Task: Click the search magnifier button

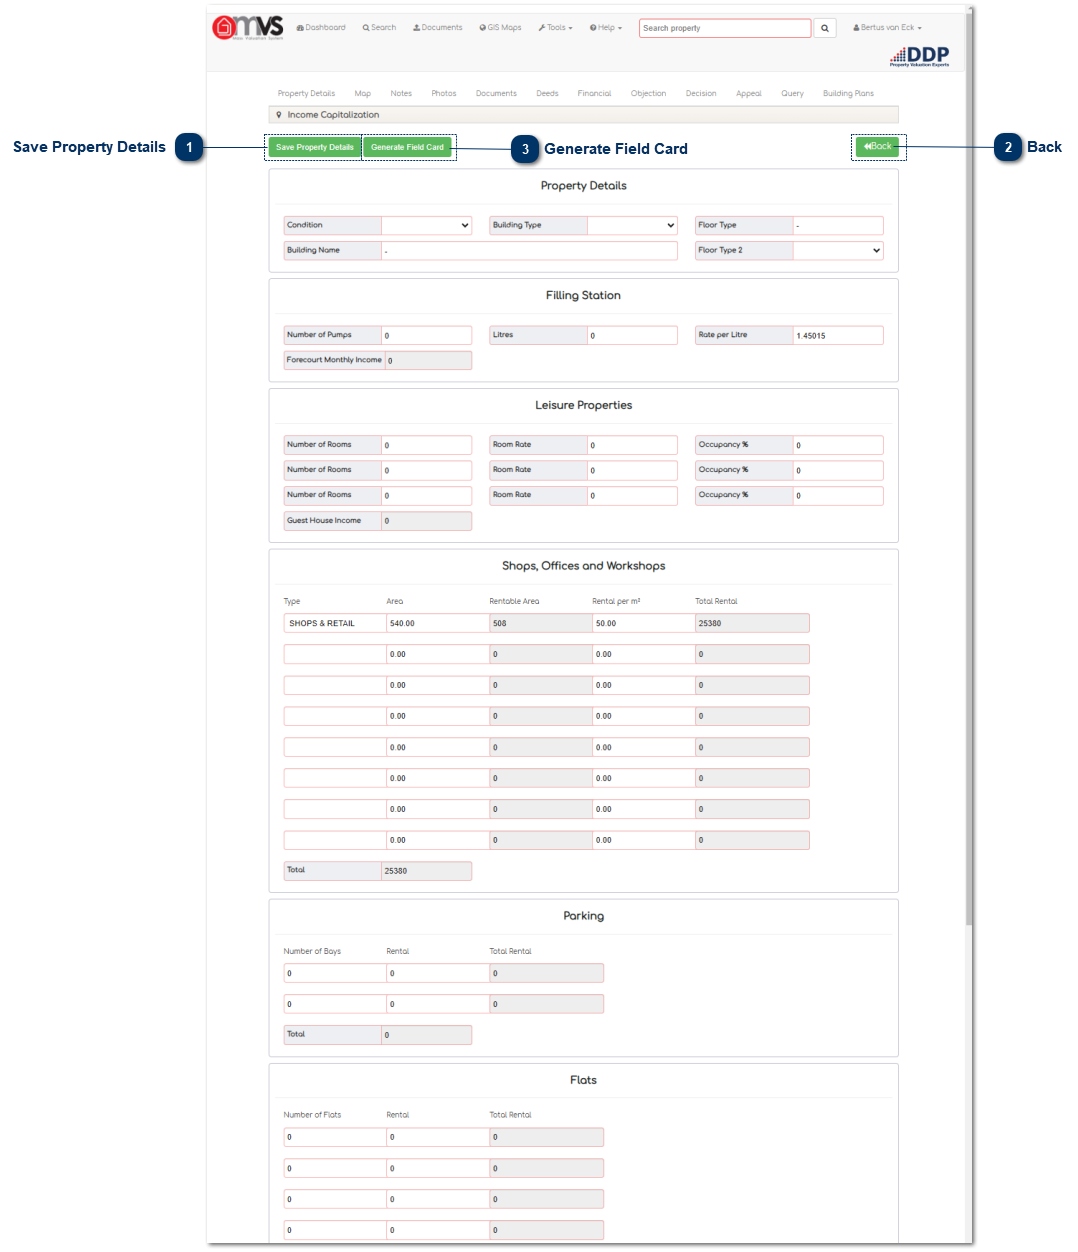Action: click(x=825, y=28)
